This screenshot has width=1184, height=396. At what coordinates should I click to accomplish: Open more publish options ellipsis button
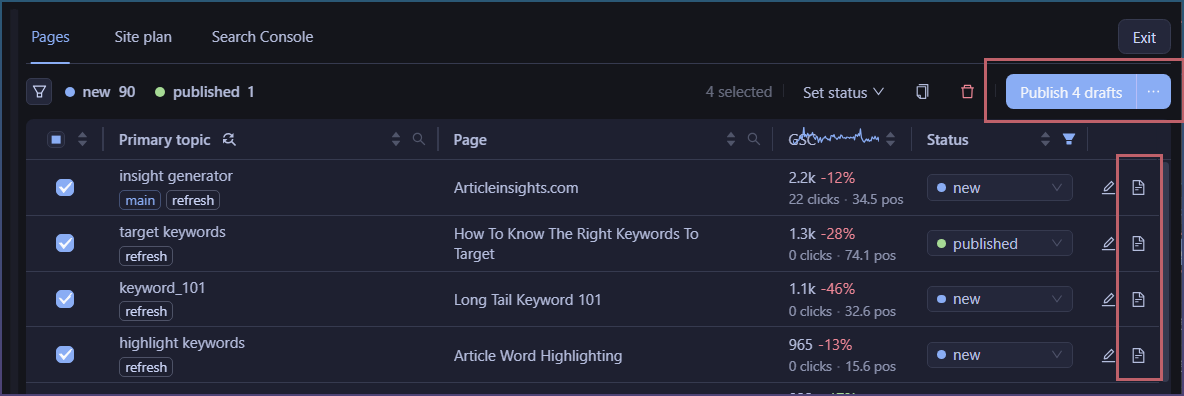(1153, 92)
